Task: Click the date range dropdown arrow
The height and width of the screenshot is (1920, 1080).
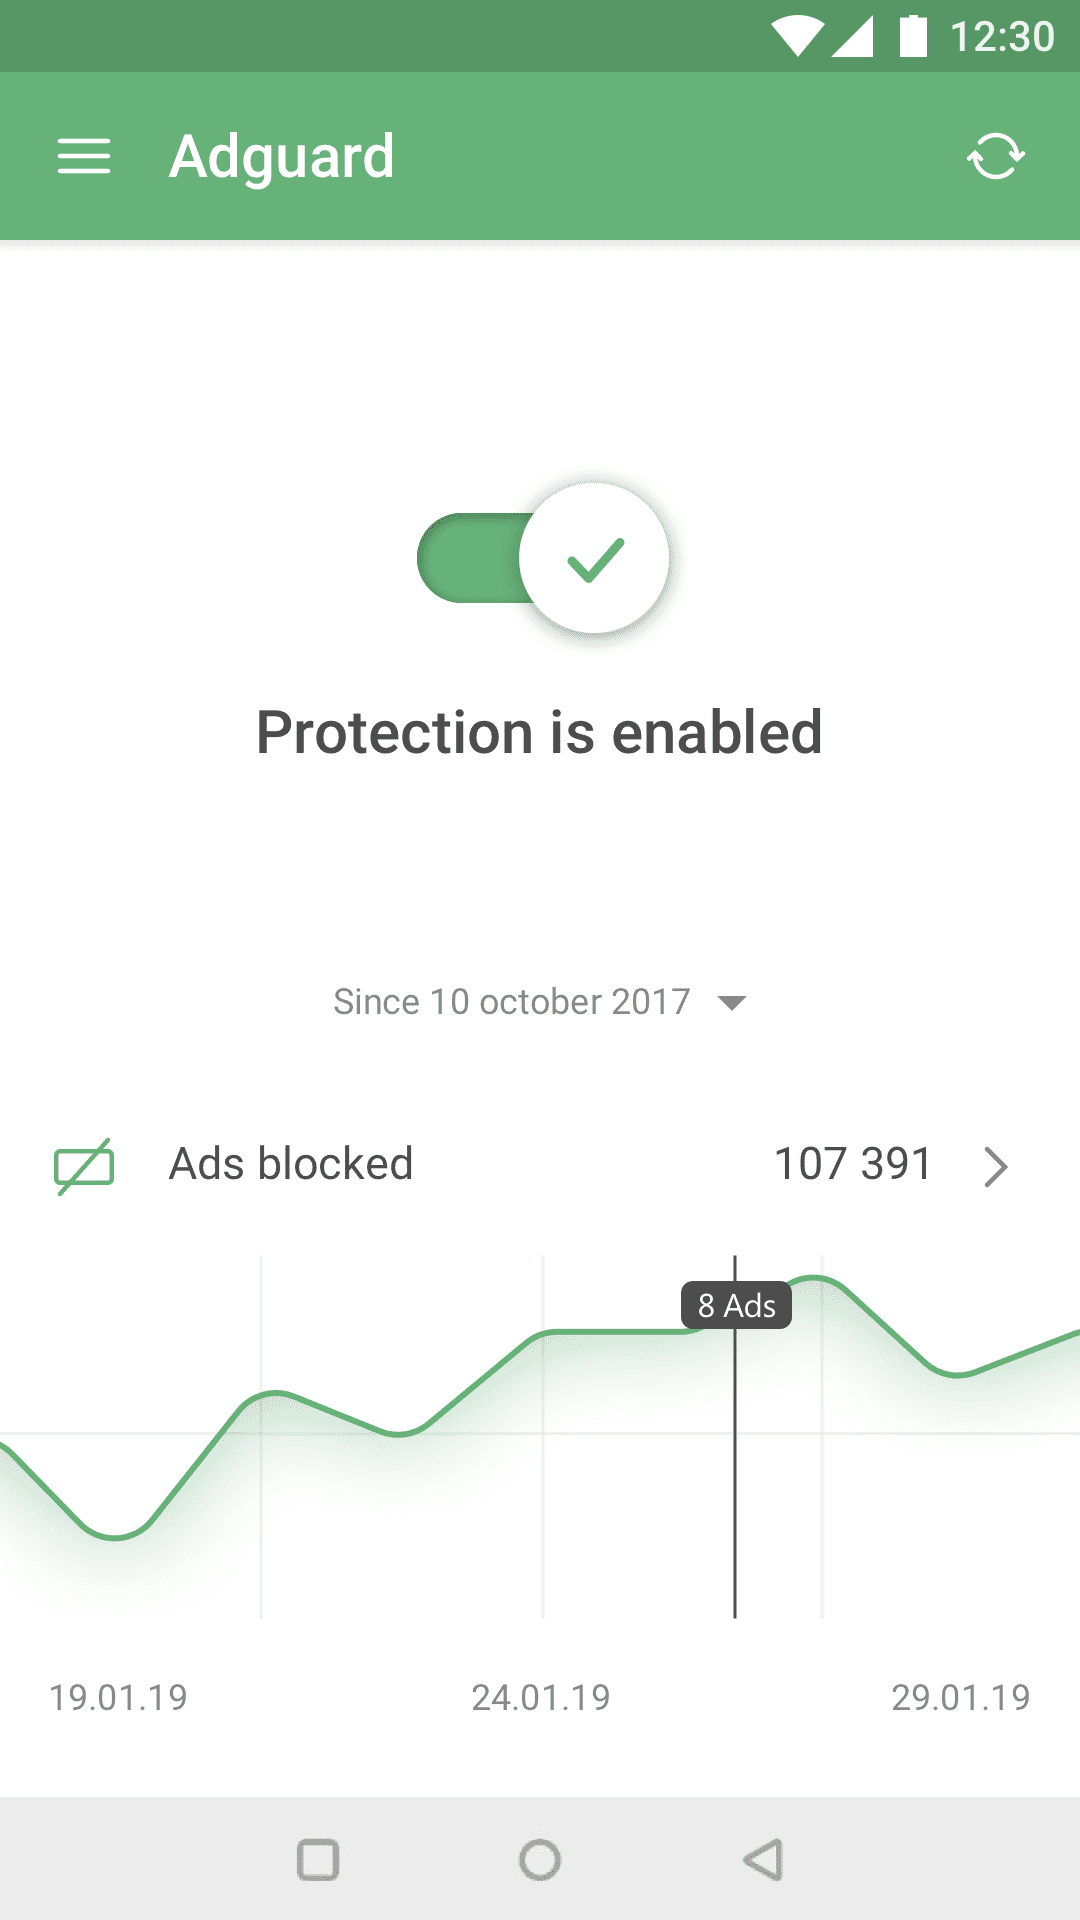Action: 732,1003
